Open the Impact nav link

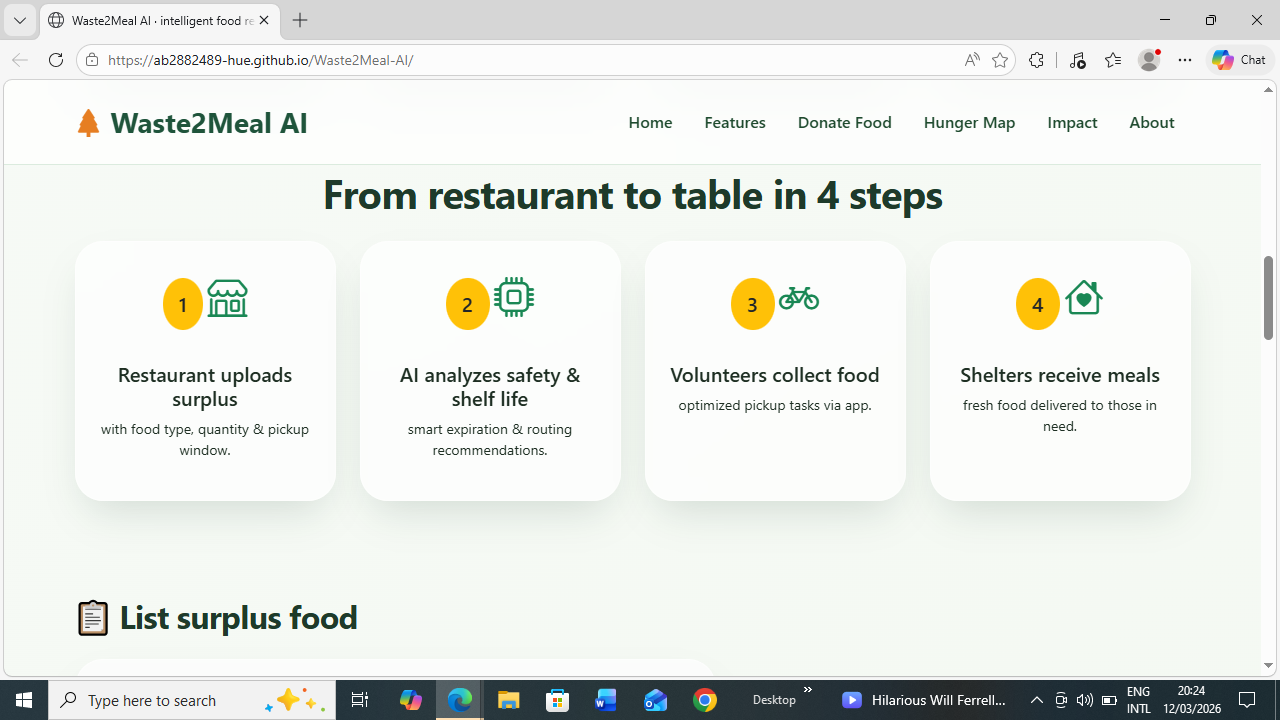coord(1072,122)
